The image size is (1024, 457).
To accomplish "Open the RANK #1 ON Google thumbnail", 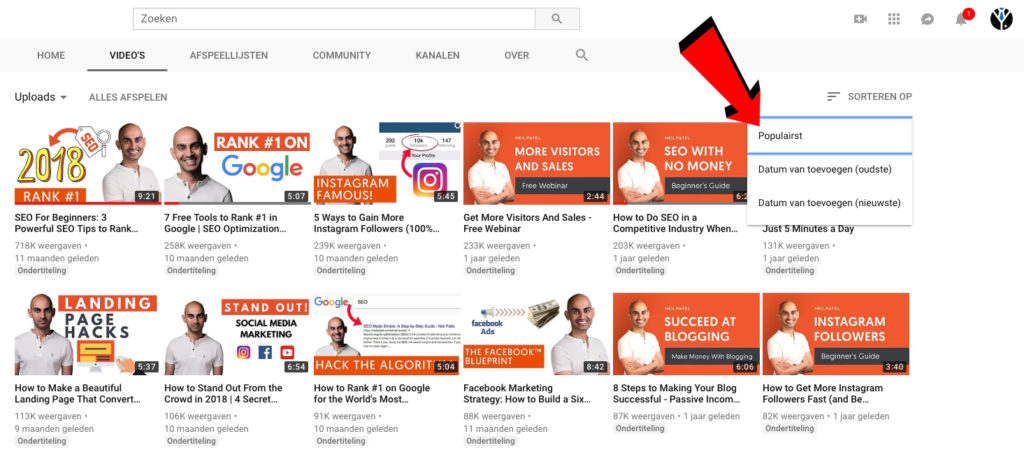I will [x=237, y=163].
